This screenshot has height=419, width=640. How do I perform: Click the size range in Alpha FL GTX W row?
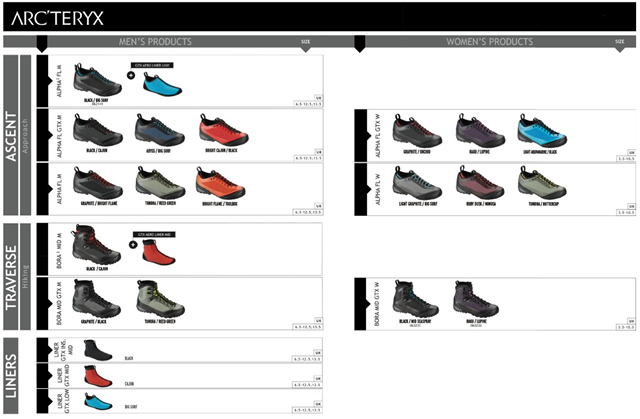click(x=626, y=159)
